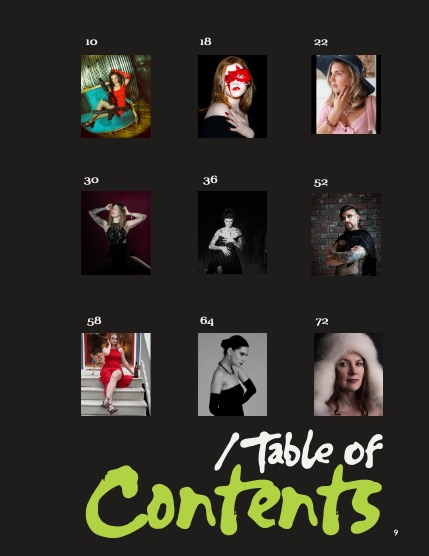Click page number 22 label
Viewport: 429px width, 556px height.
[321, 42]
